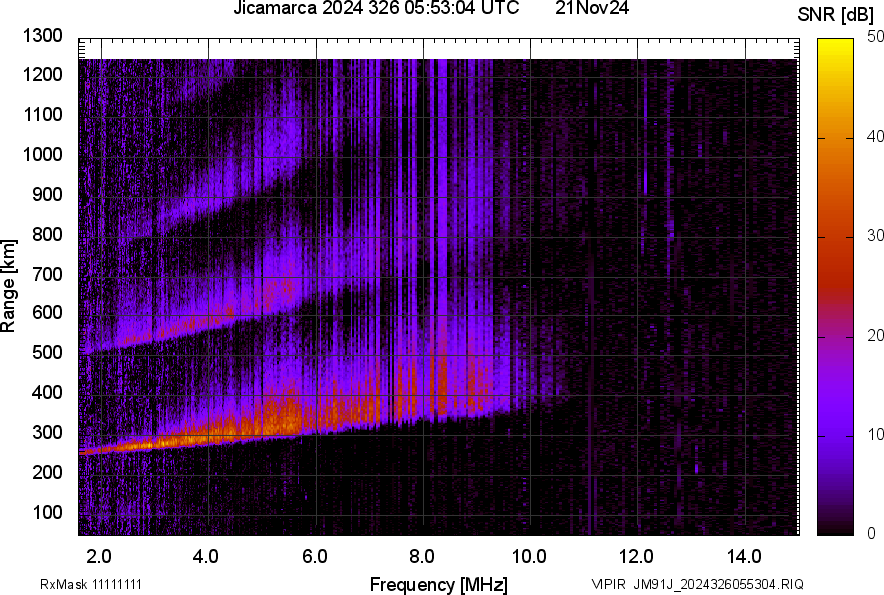The height and width of the screenshot is (595, 884).
Task: Click the range tick label '1300'
Action: pos(42,36)
